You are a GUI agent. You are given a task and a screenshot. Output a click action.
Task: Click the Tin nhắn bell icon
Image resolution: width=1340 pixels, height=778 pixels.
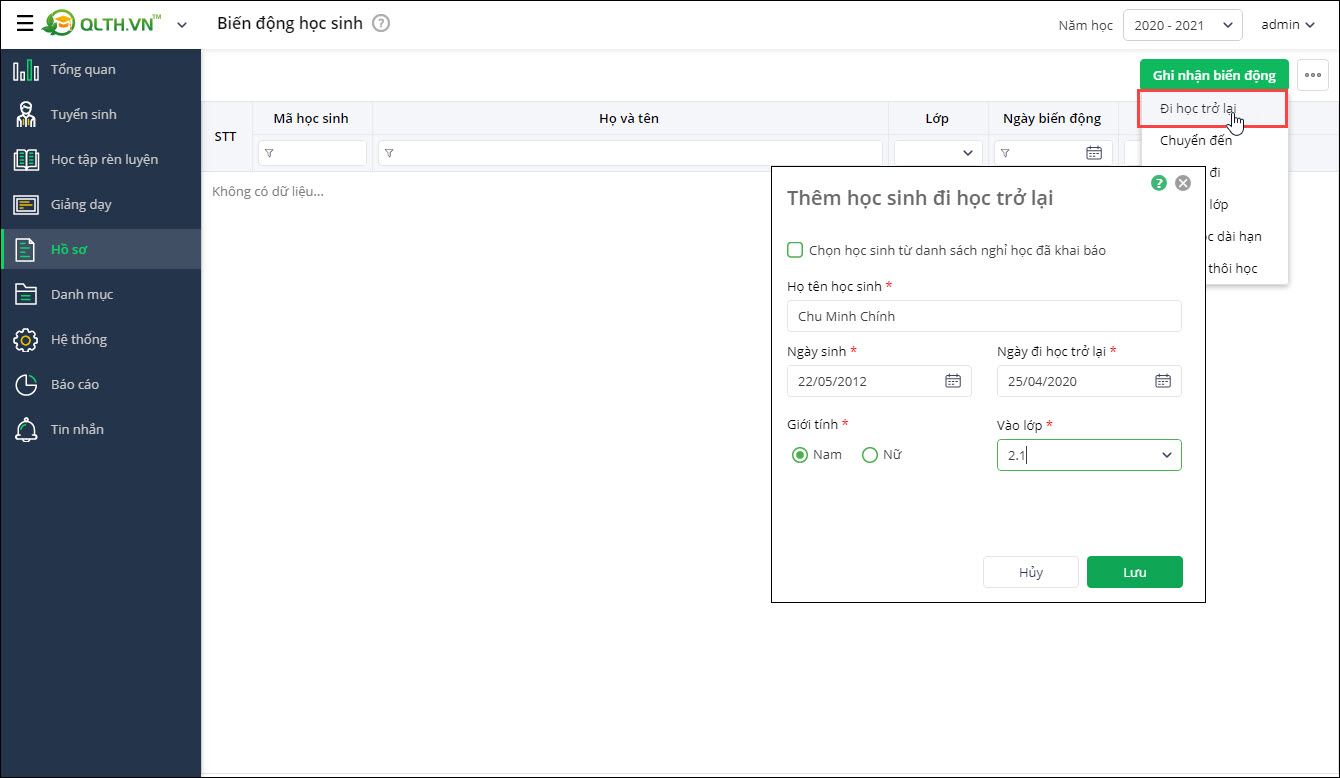click(x=26, y=429)
